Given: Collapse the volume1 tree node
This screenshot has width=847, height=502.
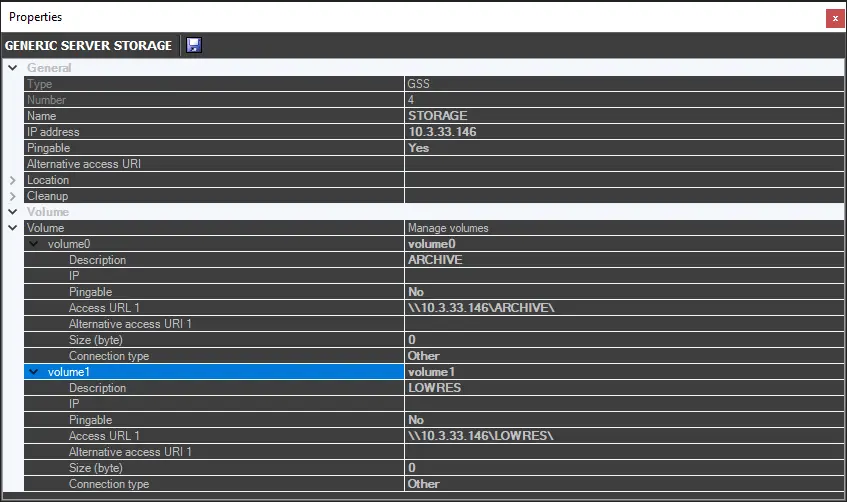Looking at the screenshot, I should pos(35,372).
